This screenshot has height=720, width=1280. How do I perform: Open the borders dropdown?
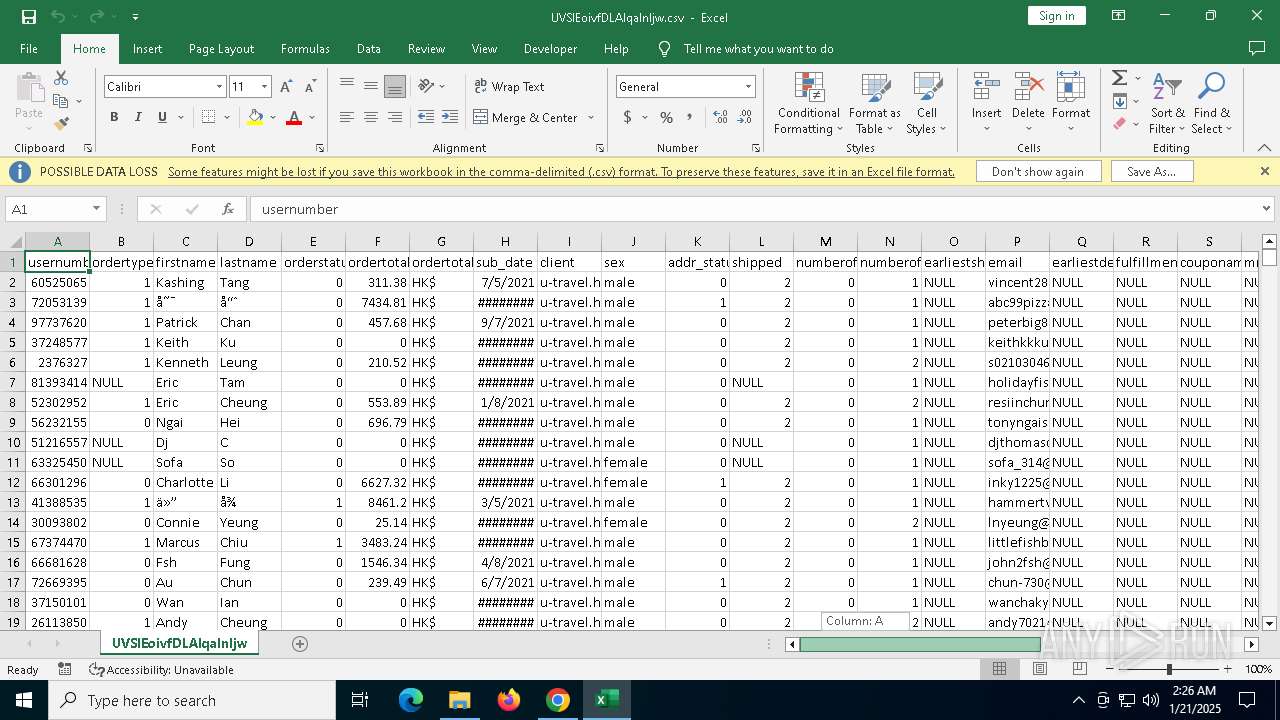tap(226, 118)
